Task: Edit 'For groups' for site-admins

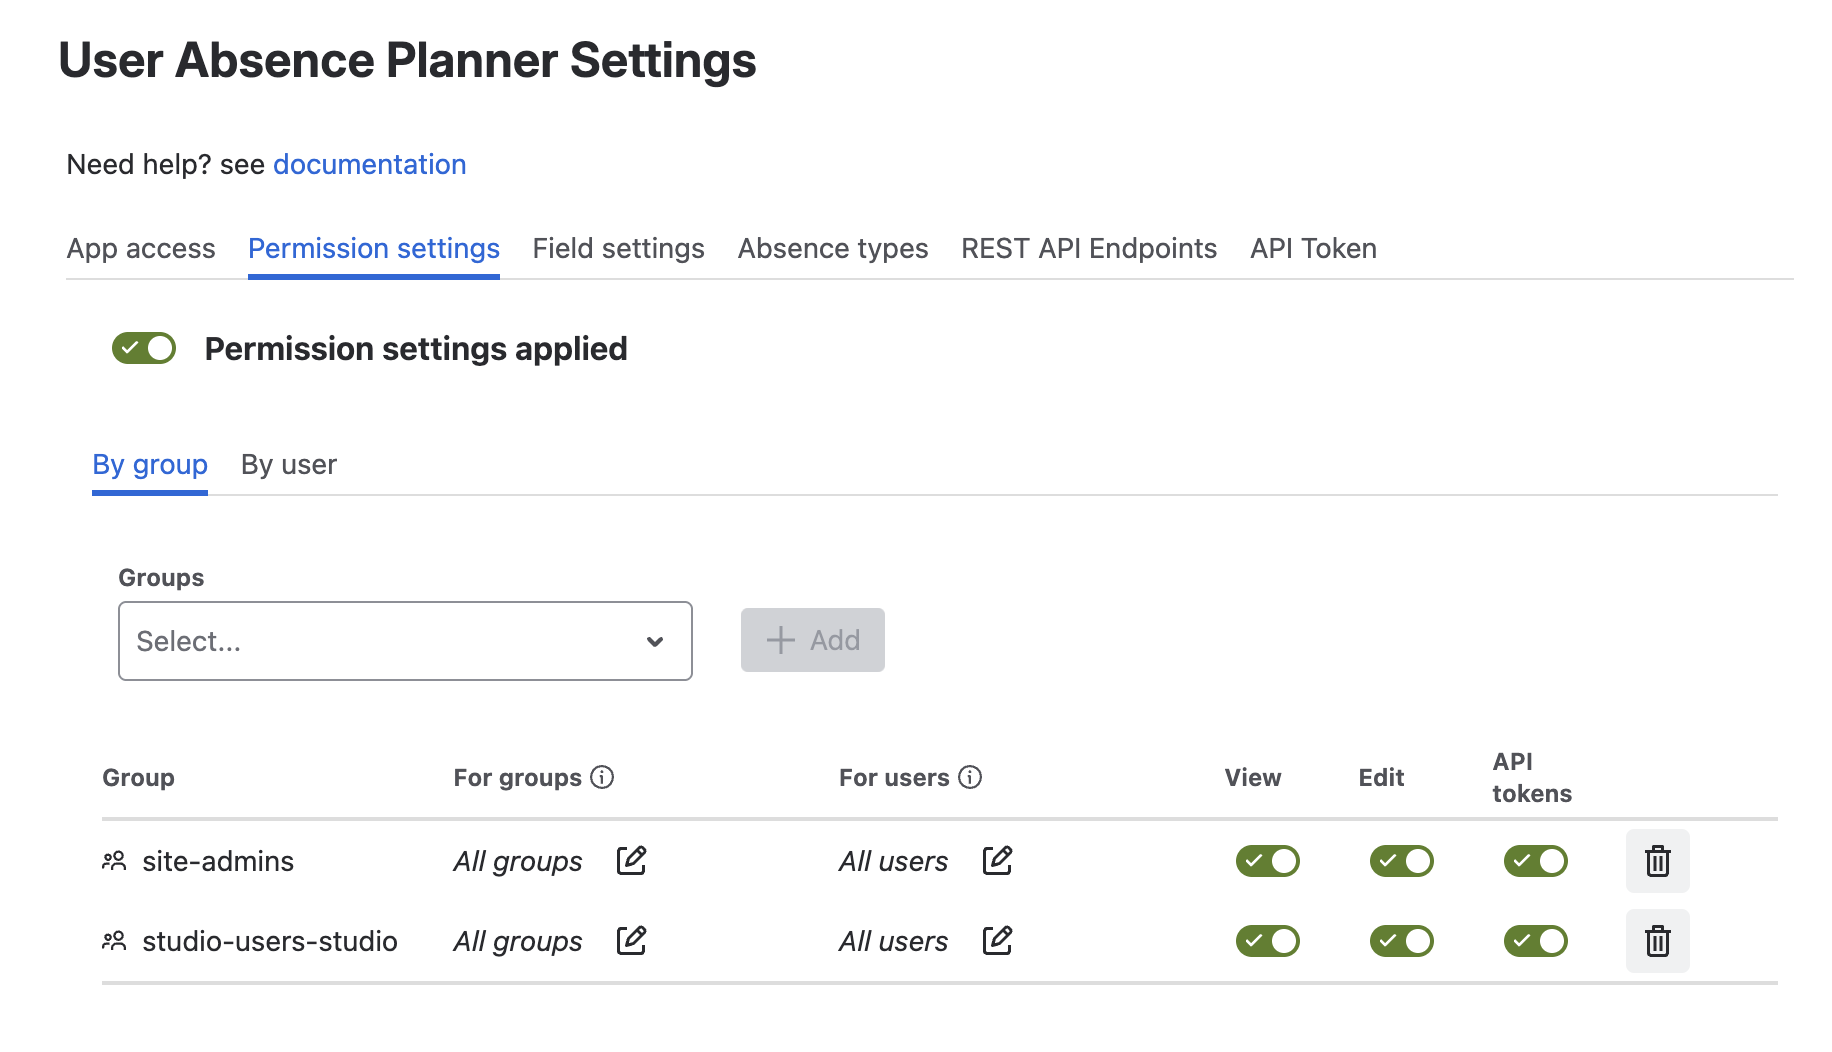Action: pos(631,860)
